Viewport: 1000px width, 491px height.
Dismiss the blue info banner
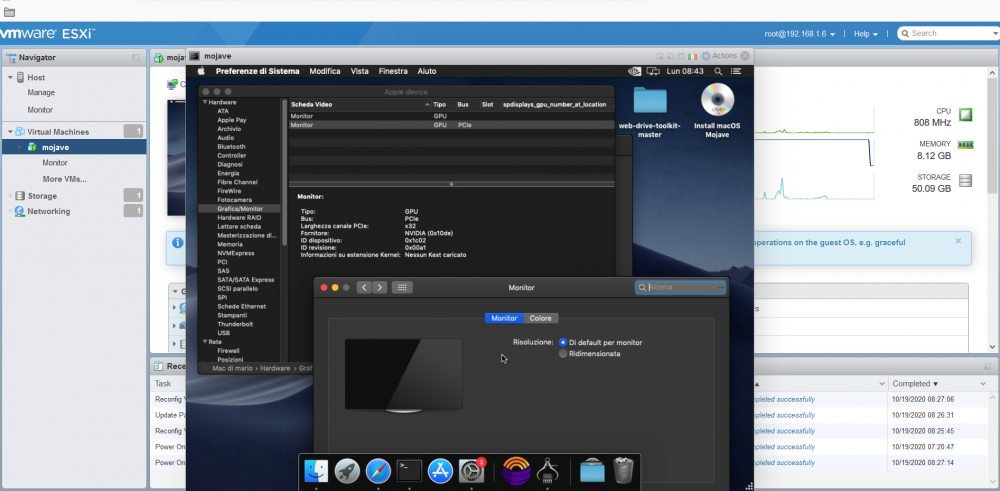click(958, 241)
